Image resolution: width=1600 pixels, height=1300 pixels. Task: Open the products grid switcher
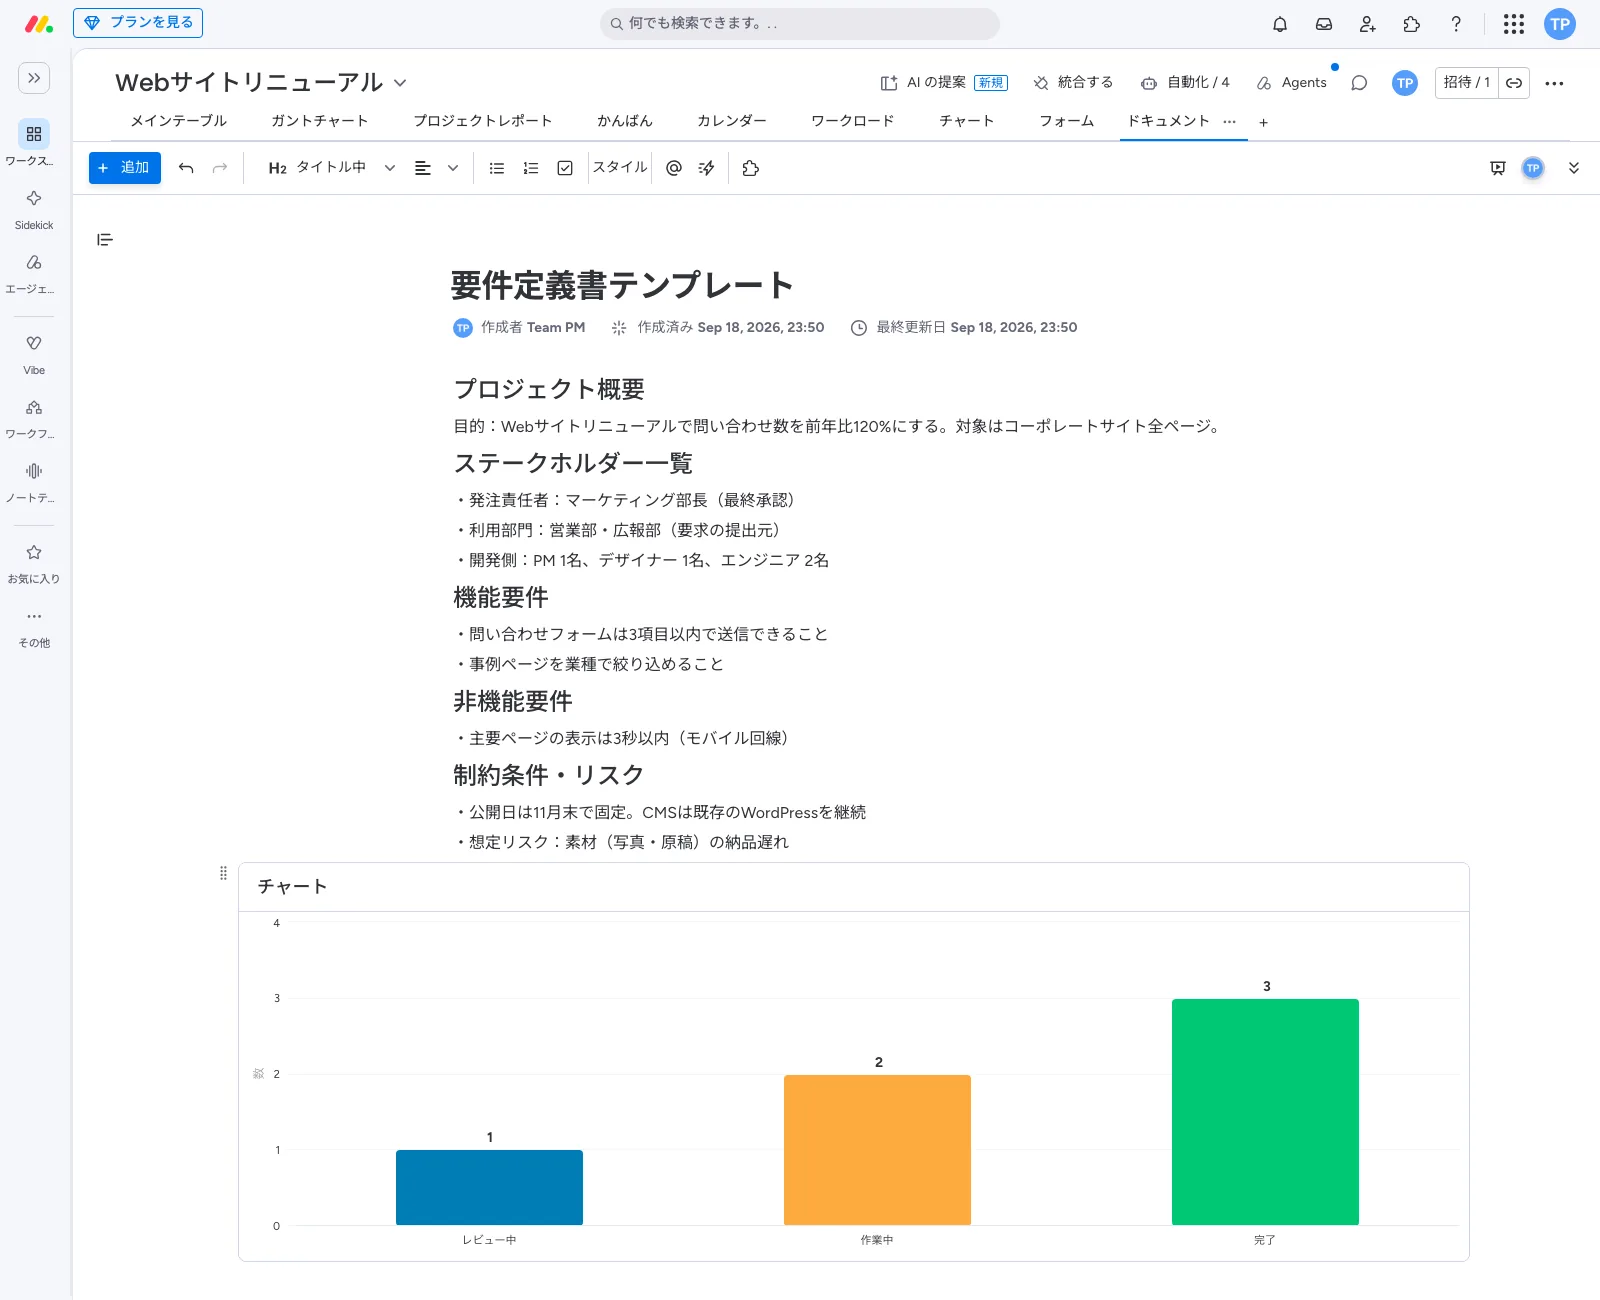tap(1514, 24)
